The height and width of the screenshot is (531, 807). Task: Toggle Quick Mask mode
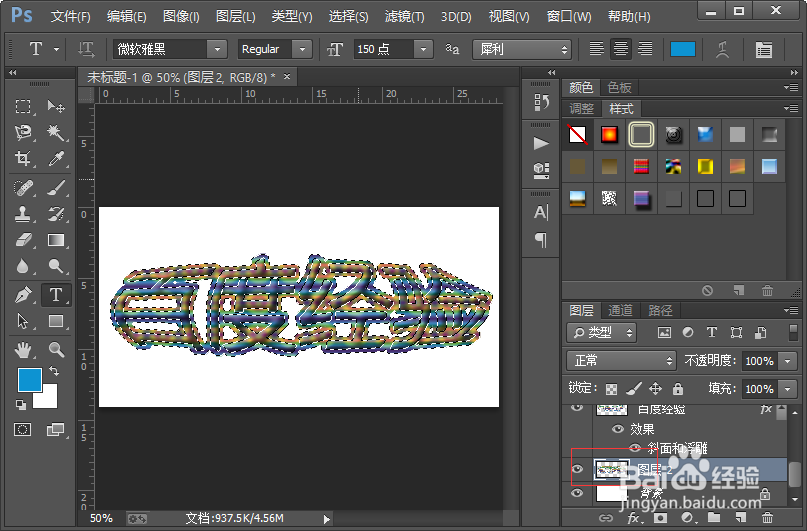pyautogui.click(x=23, y=429)
